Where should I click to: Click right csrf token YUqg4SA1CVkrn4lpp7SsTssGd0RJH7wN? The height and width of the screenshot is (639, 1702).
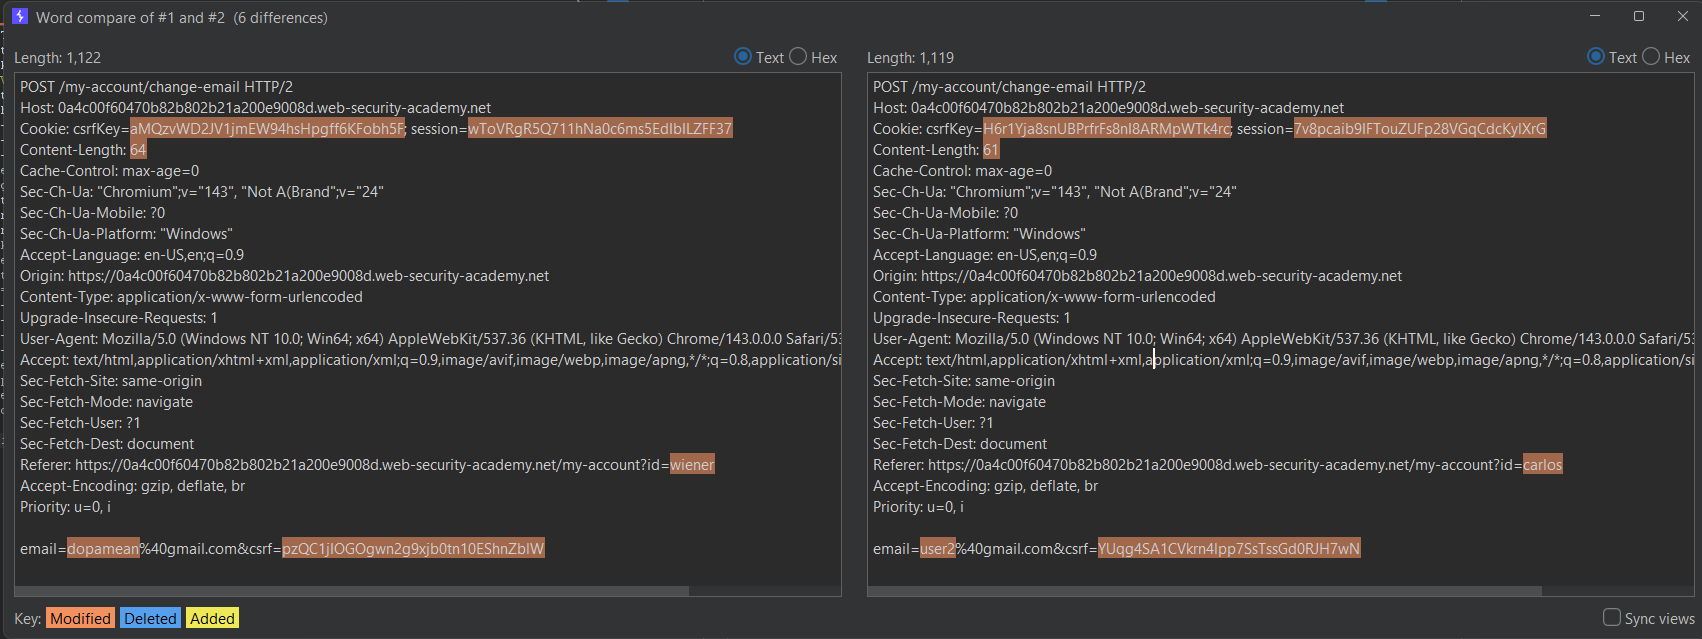click(1229, 549)
